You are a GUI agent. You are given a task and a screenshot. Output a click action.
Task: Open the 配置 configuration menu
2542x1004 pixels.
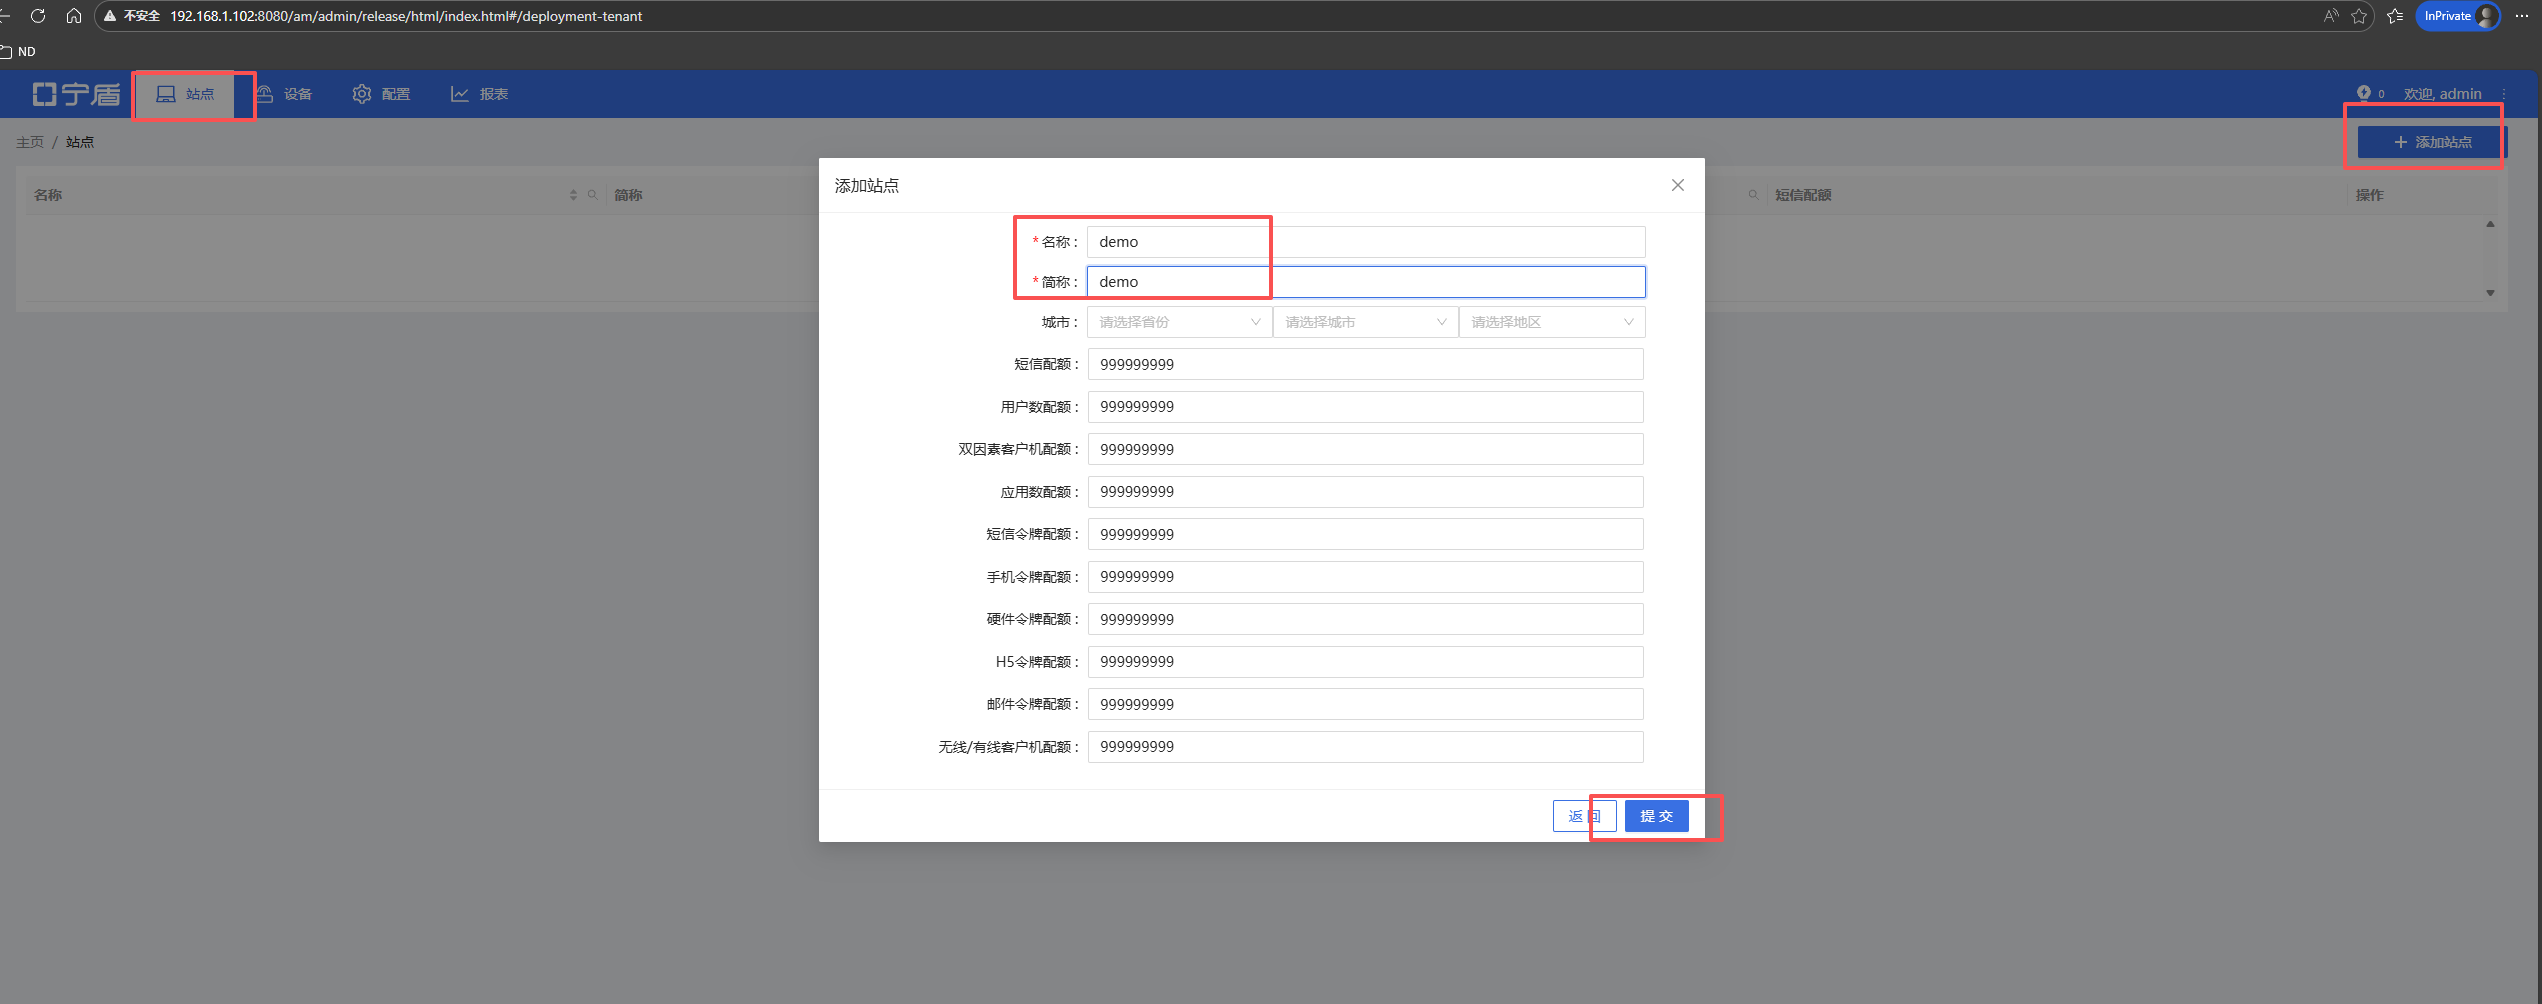[x=382, y=94]
